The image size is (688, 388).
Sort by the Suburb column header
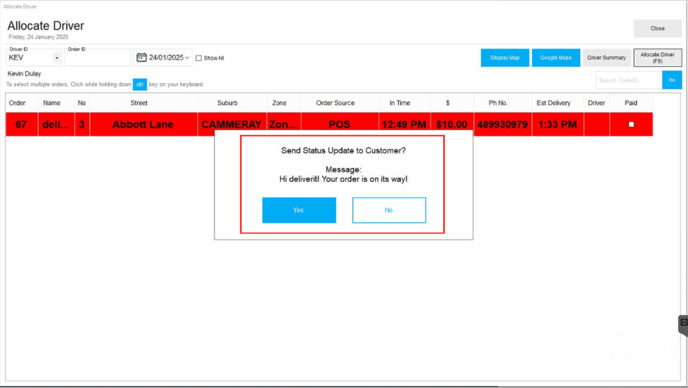(x=227, y=103)
